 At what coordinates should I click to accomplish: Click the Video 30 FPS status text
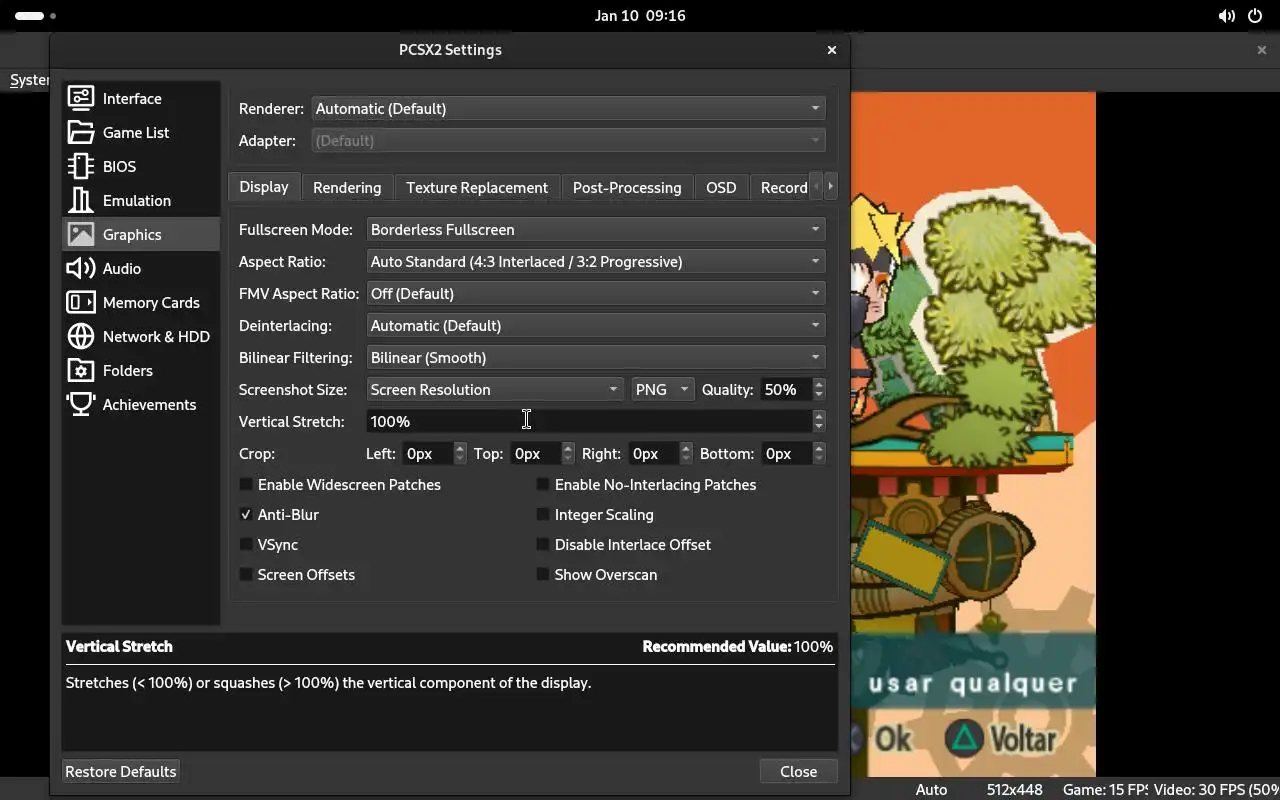pos(1217,789)
